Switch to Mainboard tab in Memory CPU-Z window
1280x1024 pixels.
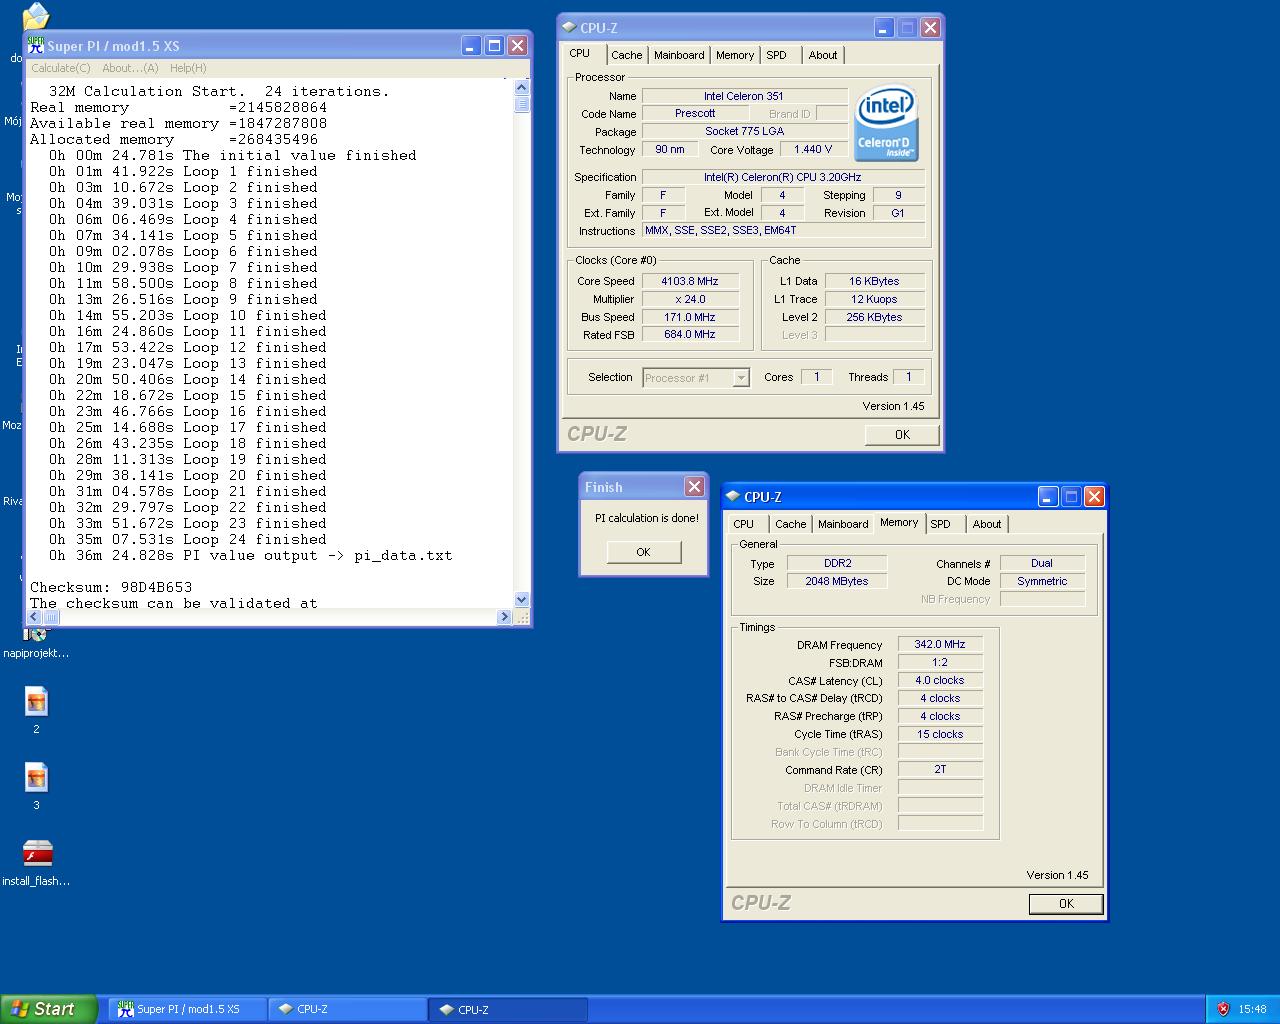click(x=843, y=524)
